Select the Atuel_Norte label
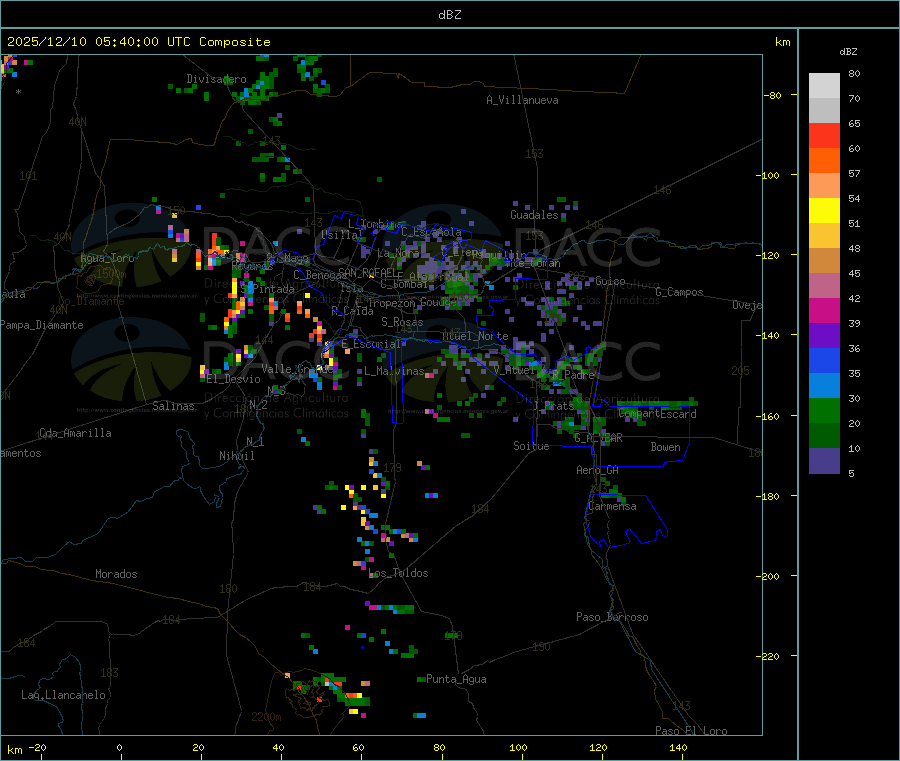The height and width of the screenshot is (761, 900). point(475,336)
